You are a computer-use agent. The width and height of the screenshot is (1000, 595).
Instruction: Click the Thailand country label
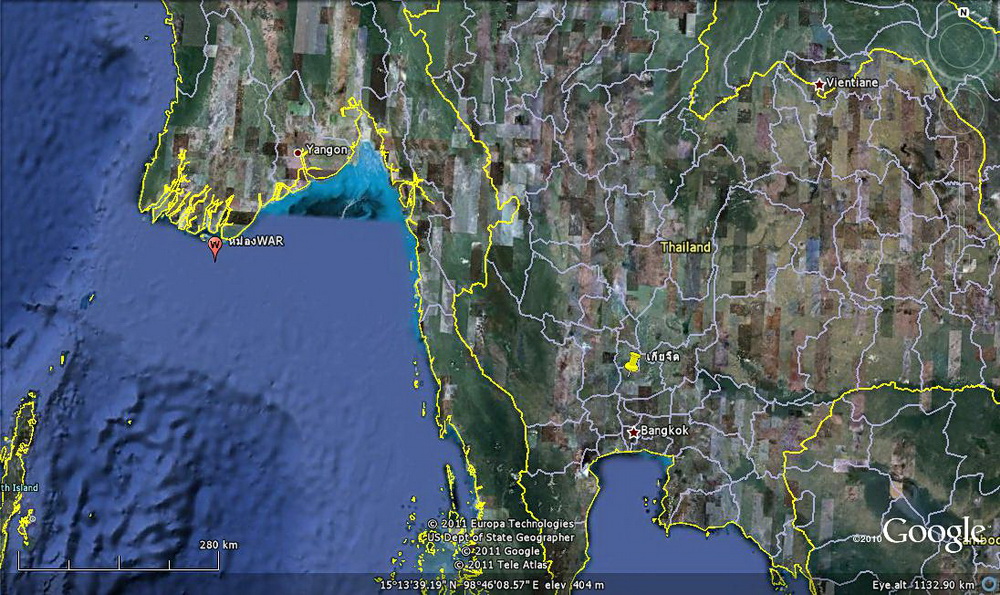coord(685,247)
